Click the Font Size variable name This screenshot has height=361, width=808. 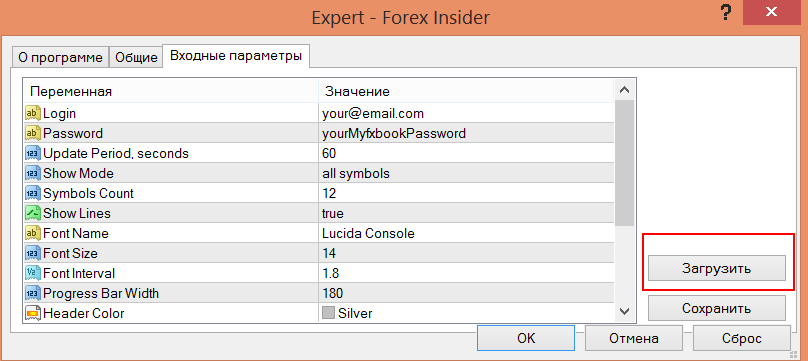click(70, 253)
